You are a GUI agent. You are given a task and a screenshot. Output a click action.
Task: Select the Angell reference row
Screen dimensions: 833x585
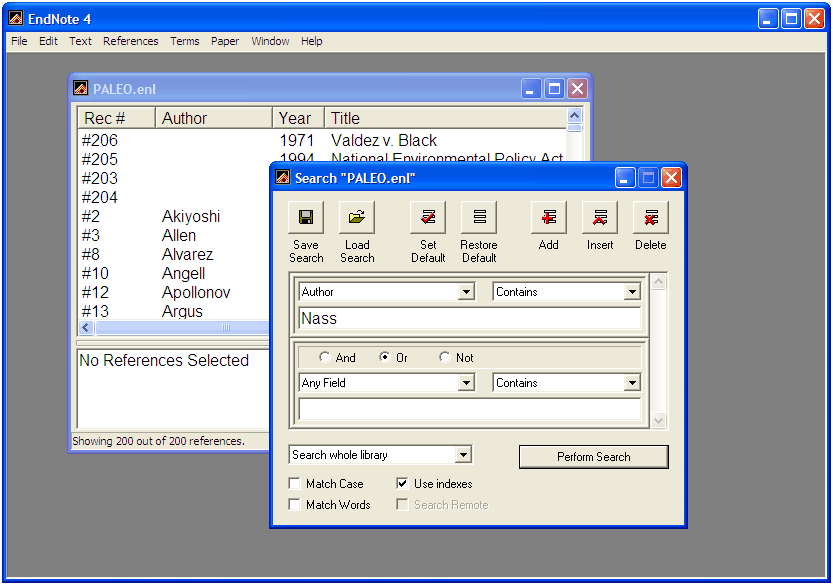click(x=174, y=273)
